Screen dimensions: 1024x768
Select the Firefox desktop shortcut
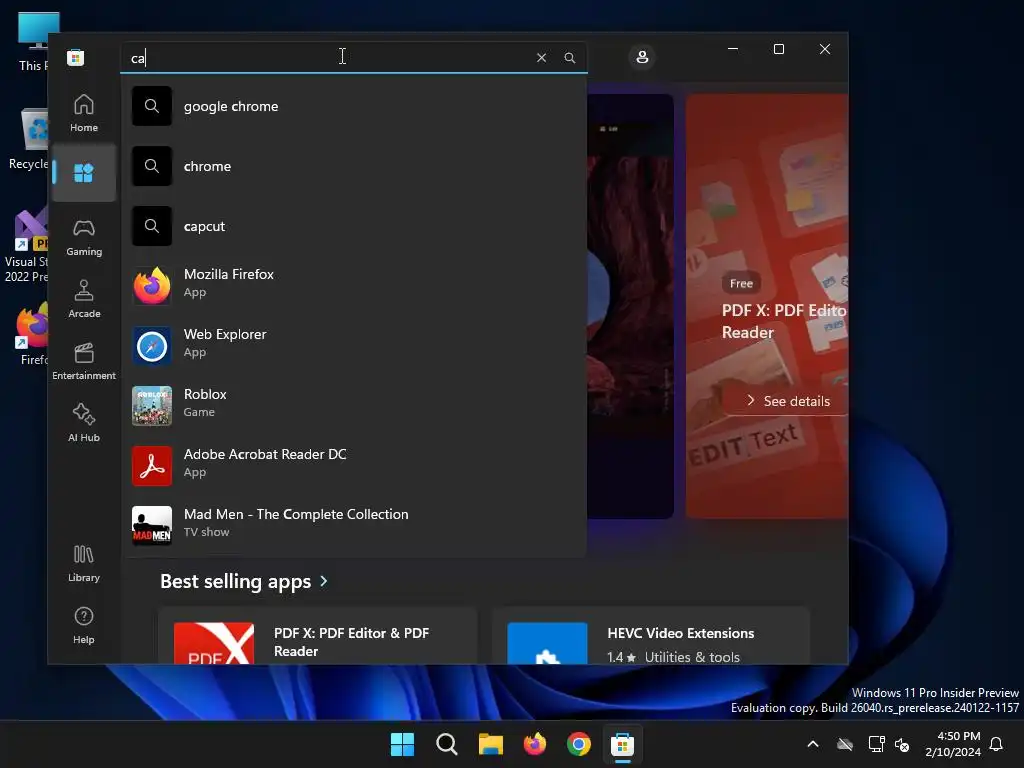coord(32,334)
